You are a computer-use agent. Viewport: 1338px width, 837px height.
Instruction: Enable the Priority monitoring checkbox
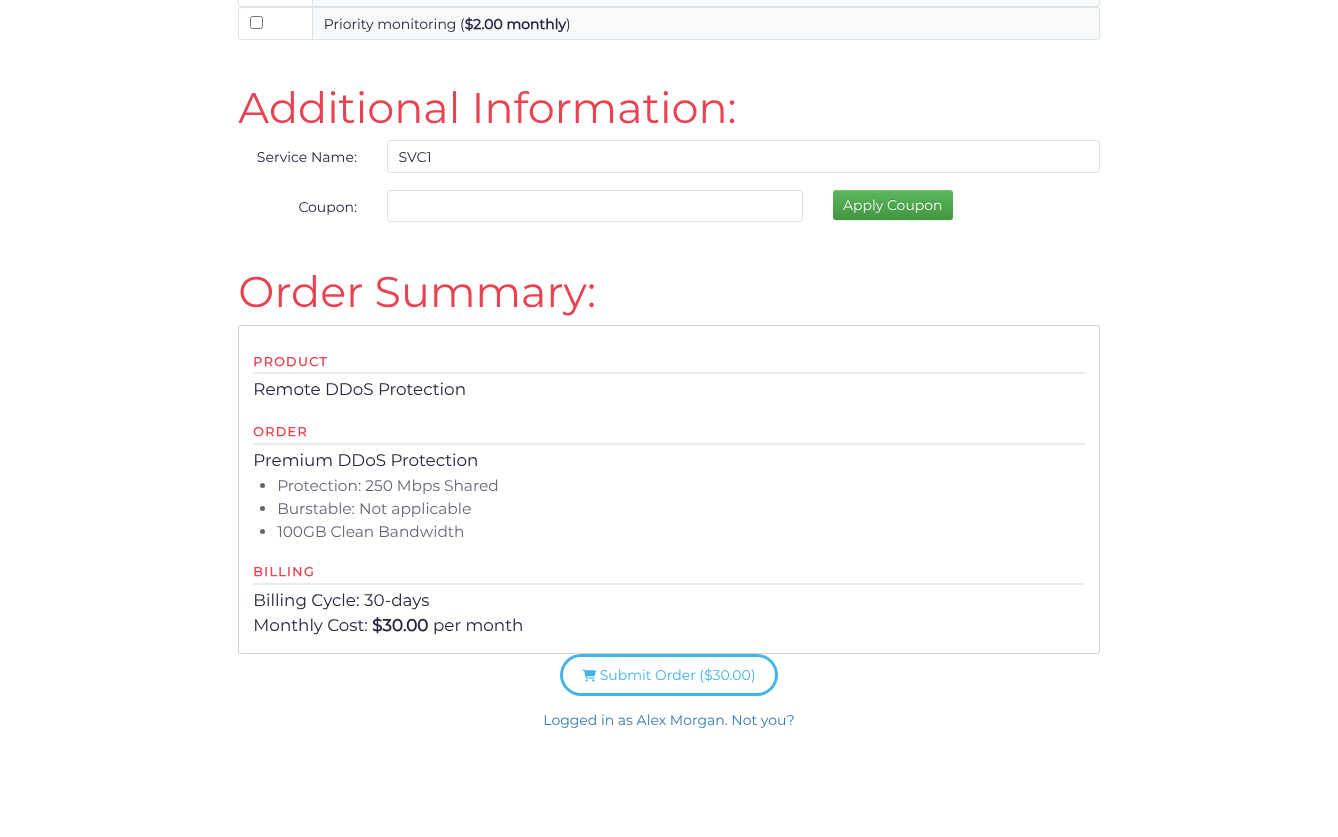click(x=256, y=22)
